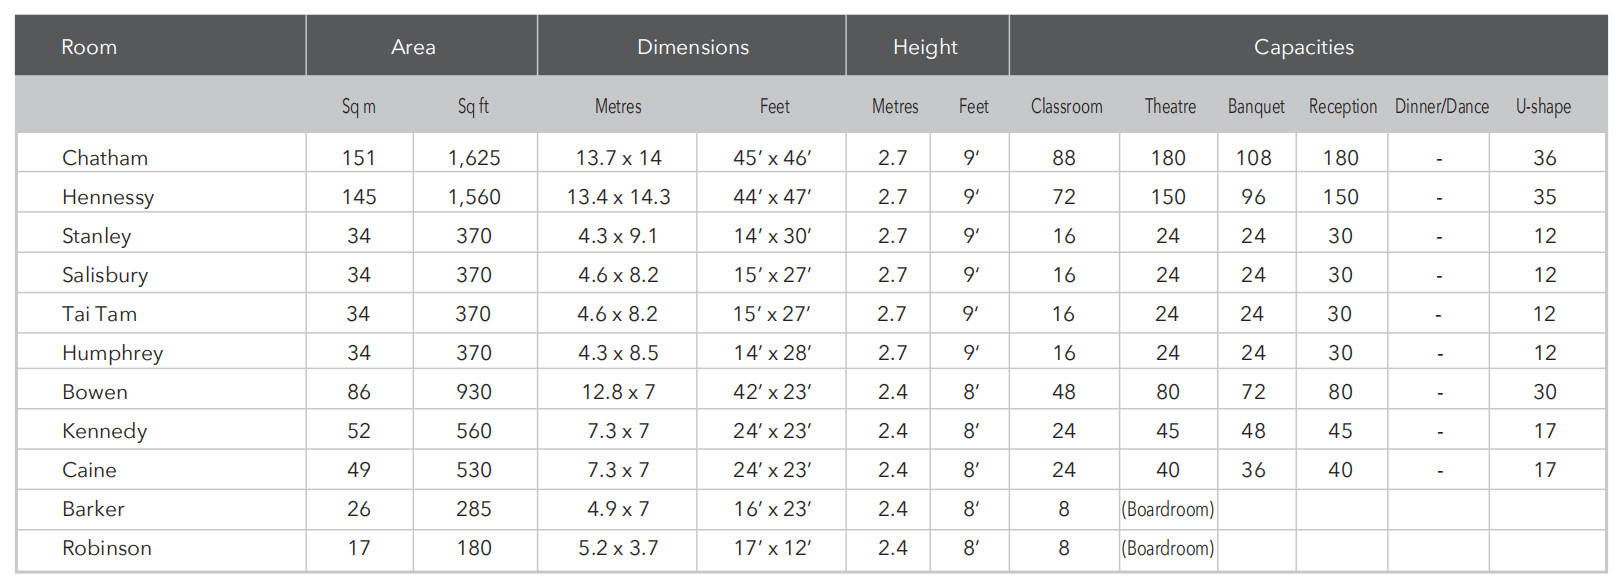Select the Chatham room name
The width and height of the screenshot is (1621, 587).
pyautogui.click(x=105, y=158)
